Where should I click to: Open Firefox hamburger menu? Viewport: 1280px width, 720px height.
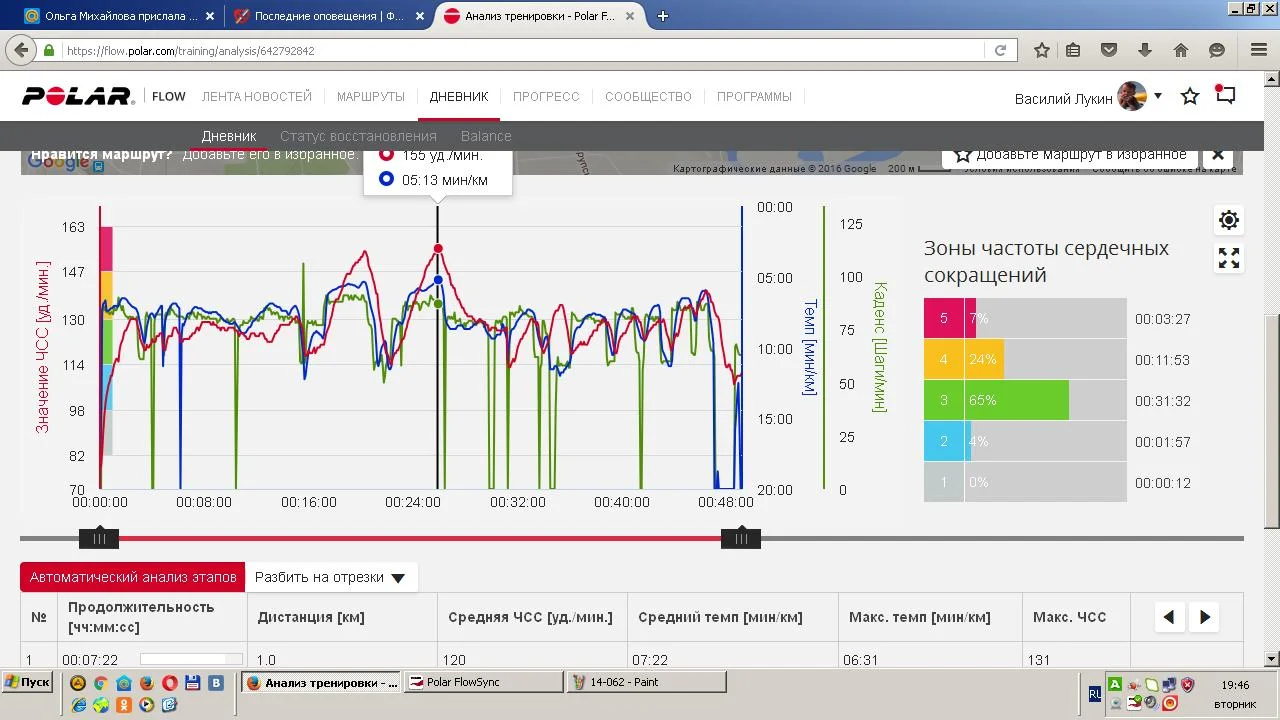click(x=1259, y=50)
